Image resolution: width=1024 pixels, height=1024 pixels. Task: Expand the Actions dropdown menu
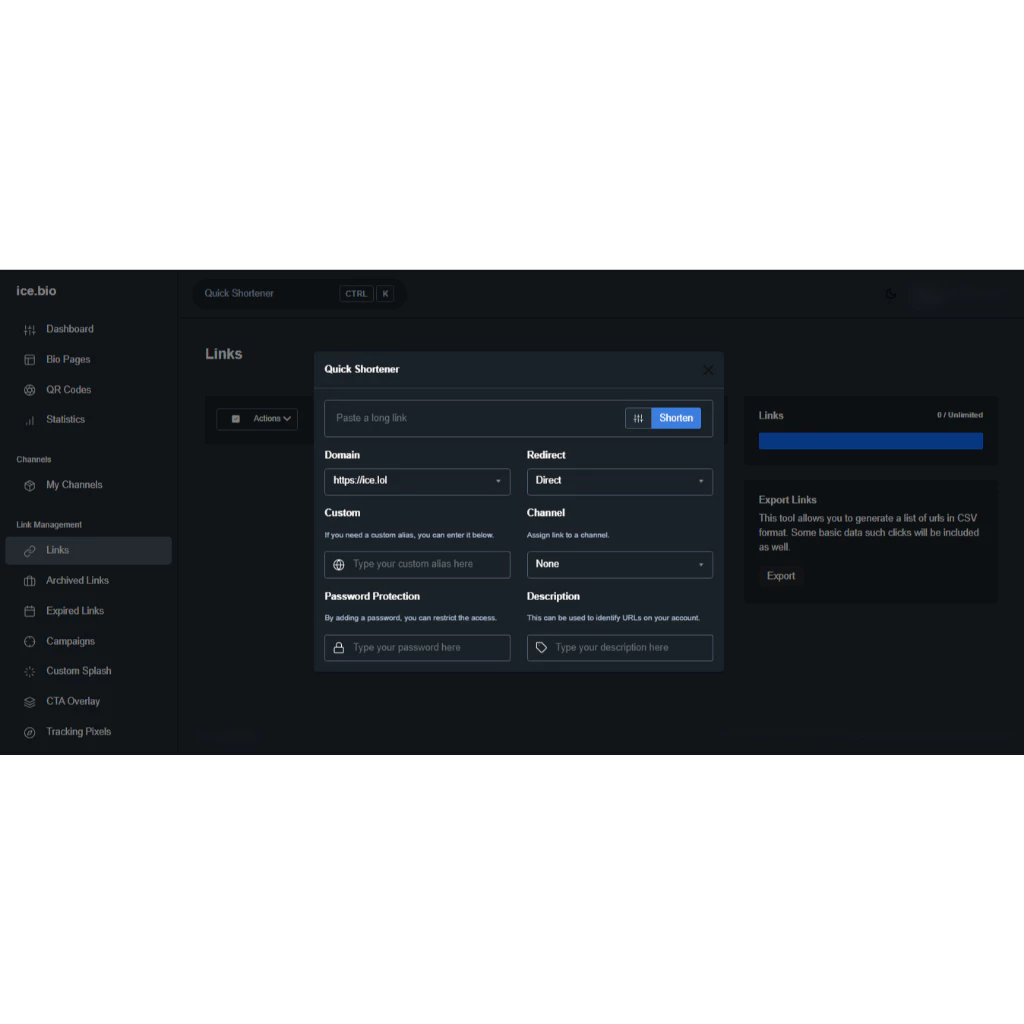click(272, 419)
